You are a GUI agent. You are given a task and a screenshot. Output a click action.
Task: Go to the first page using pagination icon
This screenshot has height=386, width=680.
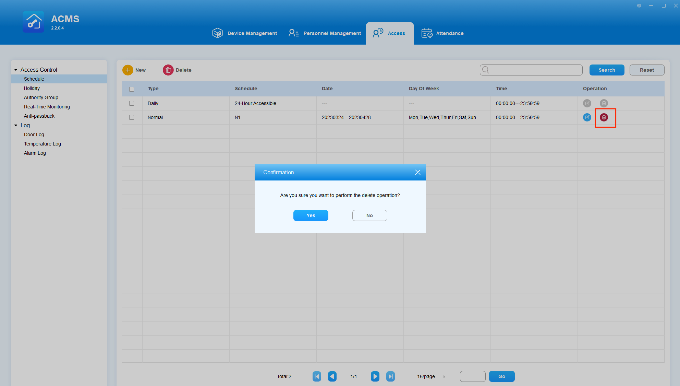click(317, 376)
